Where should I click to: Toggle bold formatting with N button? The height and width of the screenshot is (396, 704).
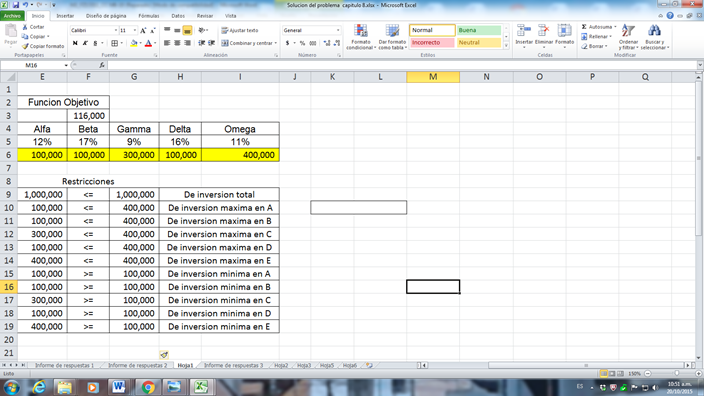(x=75, y=43)
